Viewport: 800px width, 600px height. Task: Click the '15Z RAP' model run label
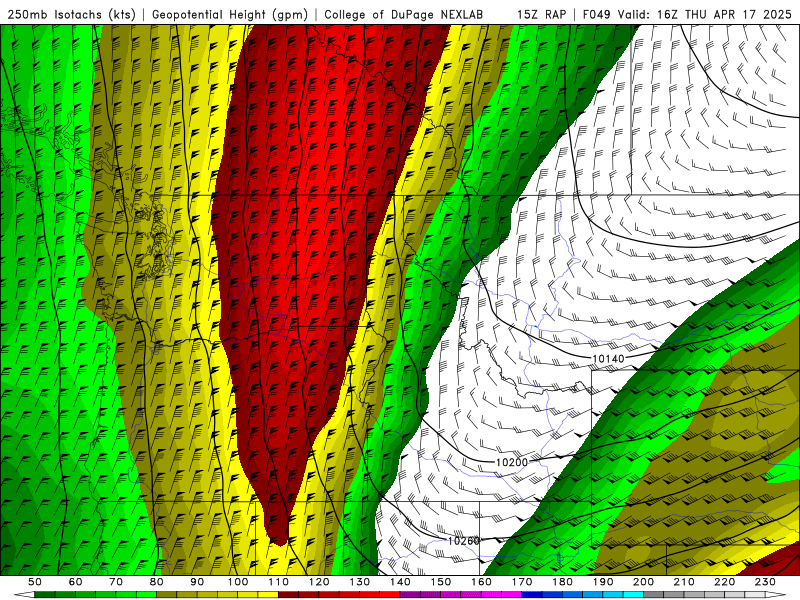(x=541, y=14)
